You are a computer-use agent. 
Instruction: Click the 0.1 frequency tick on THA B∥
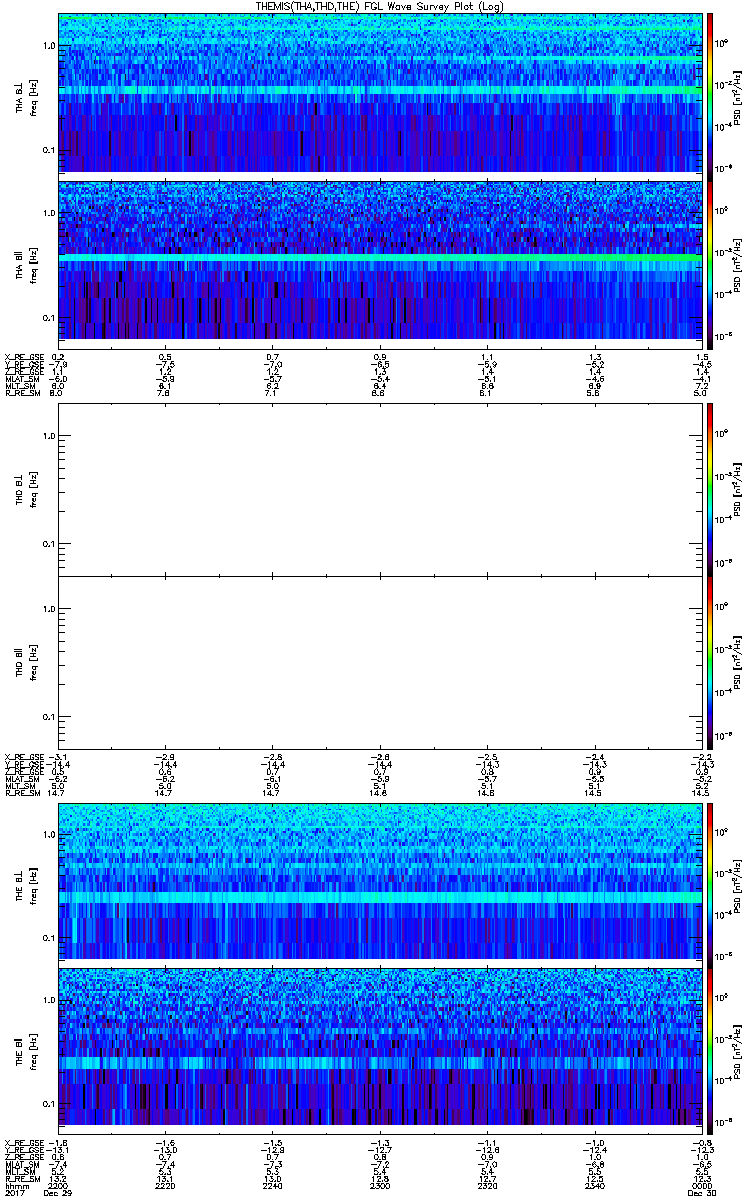pyautogui.click(x=48, y=318)
